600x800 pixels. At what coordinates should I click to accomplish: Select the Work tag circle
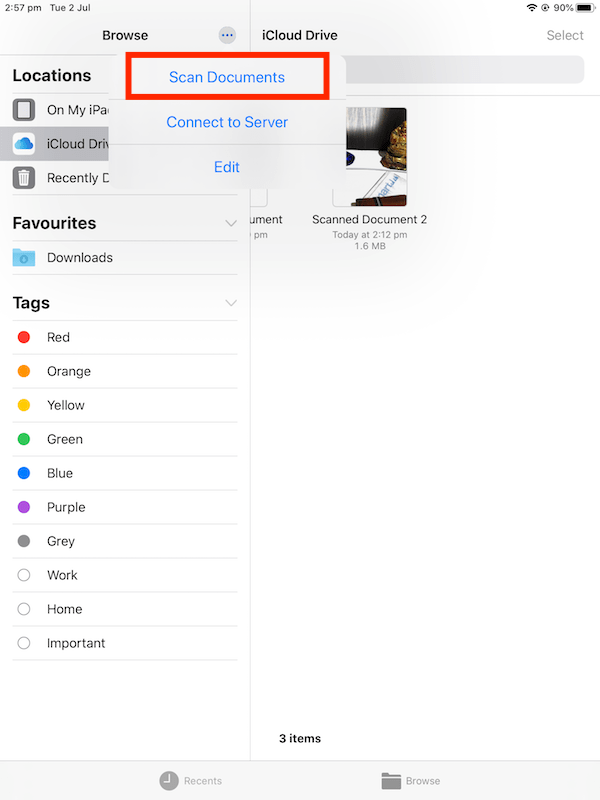click(x=24, y=575)
